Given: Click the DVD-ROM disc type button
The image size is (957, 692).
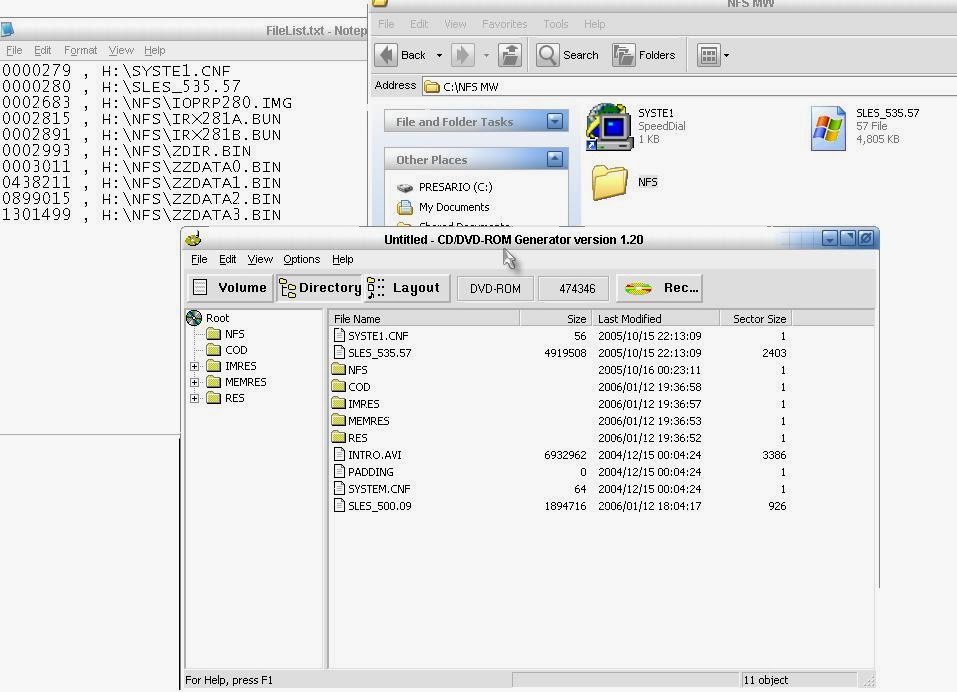Looking at the screenshot, I should pos(494,288).
